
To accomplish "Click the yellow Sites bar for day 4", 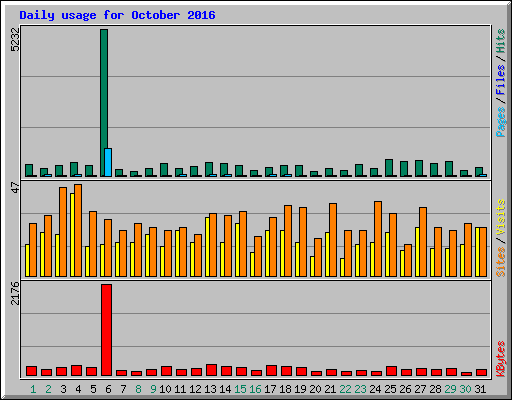I will click(x=72, y=235).
